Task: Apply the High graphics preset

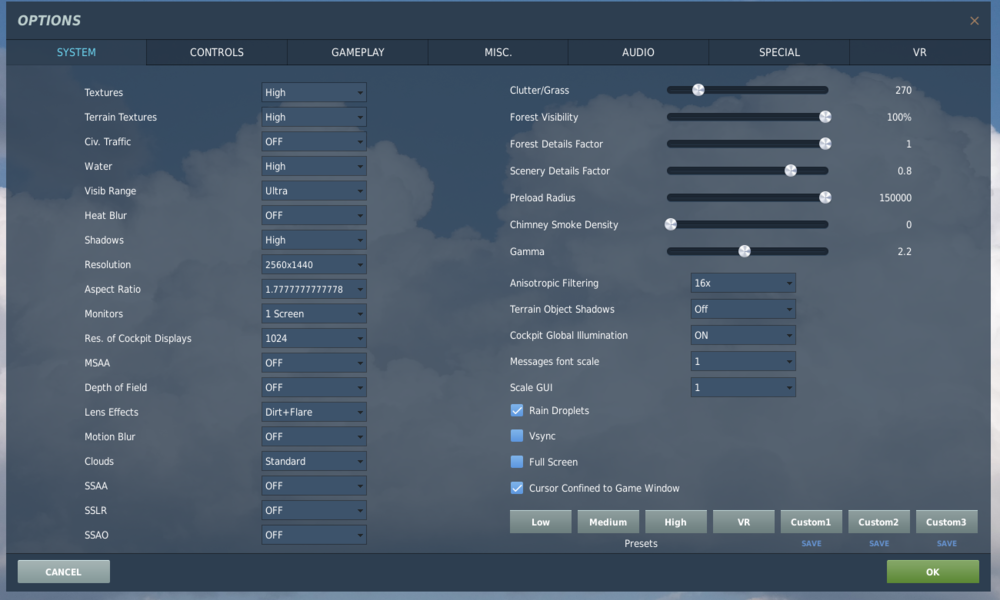Action: 675,521
